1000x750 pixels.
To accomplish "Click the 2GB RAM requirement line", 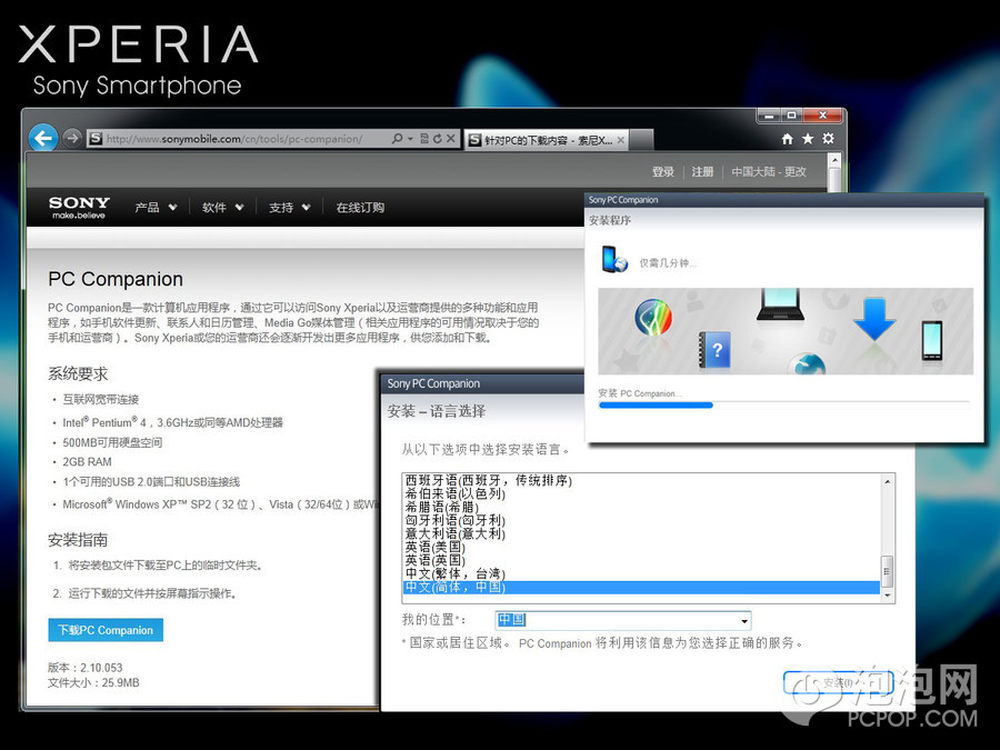I will (x=87, y=462).
